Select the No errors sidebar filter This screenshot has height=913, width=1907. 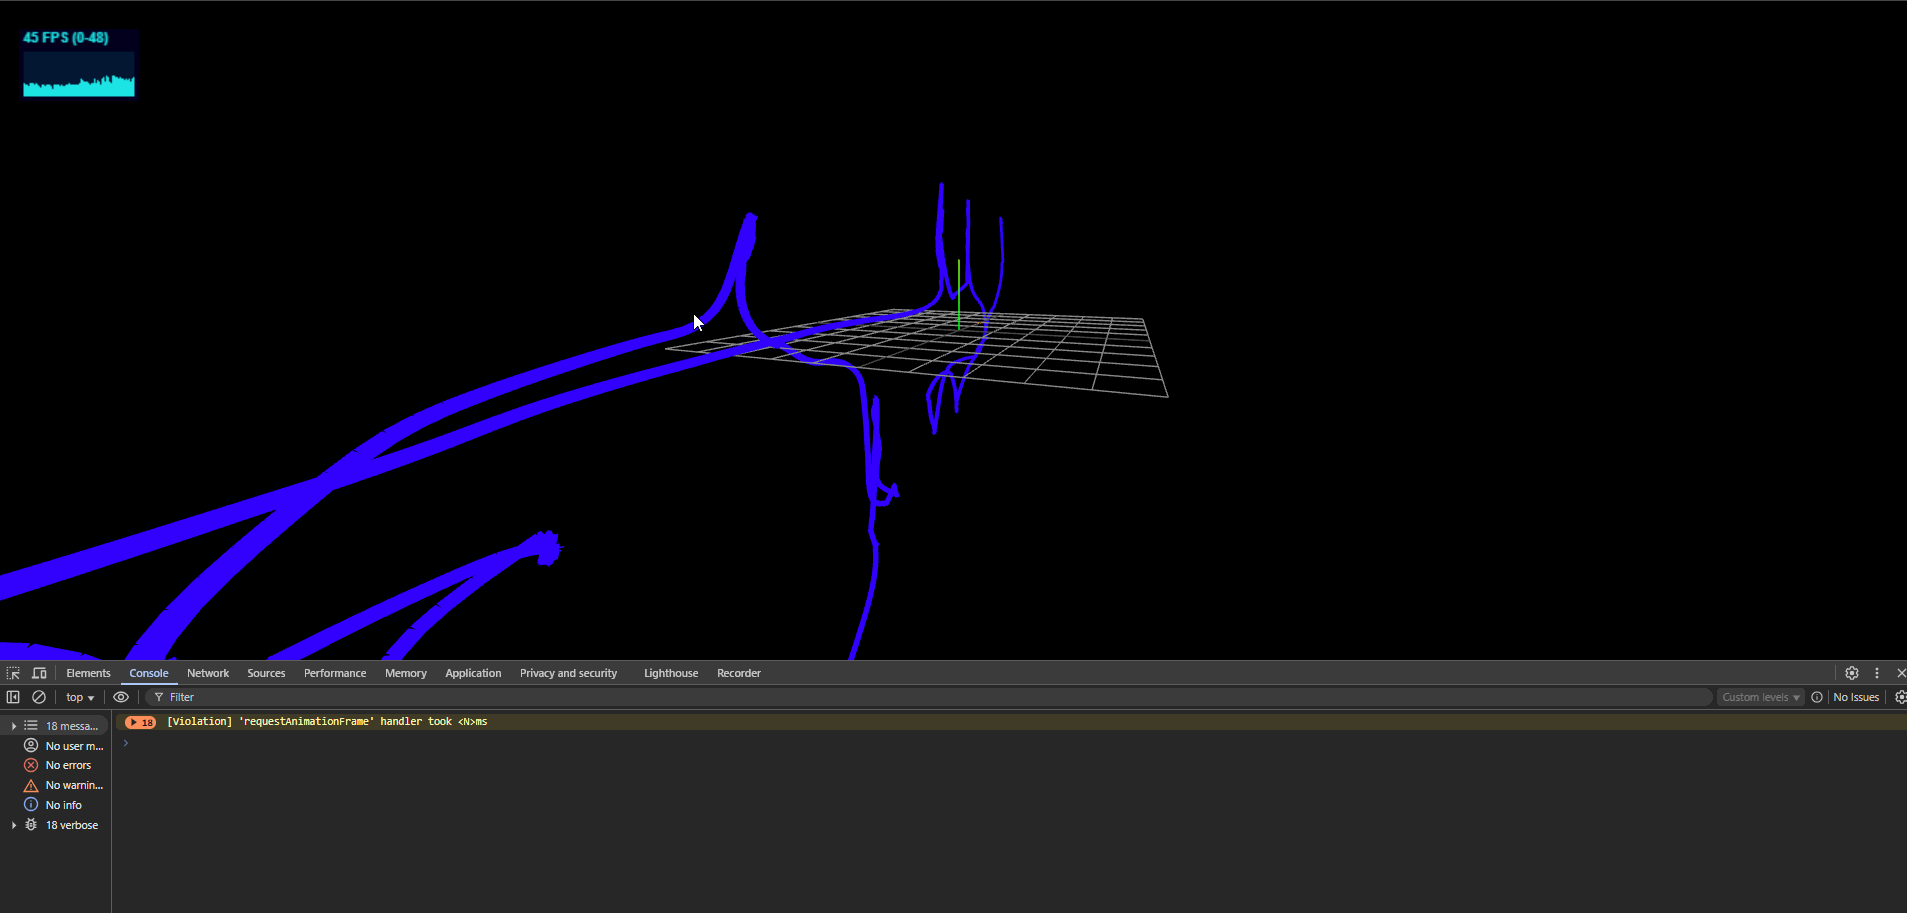pos(68,765)
